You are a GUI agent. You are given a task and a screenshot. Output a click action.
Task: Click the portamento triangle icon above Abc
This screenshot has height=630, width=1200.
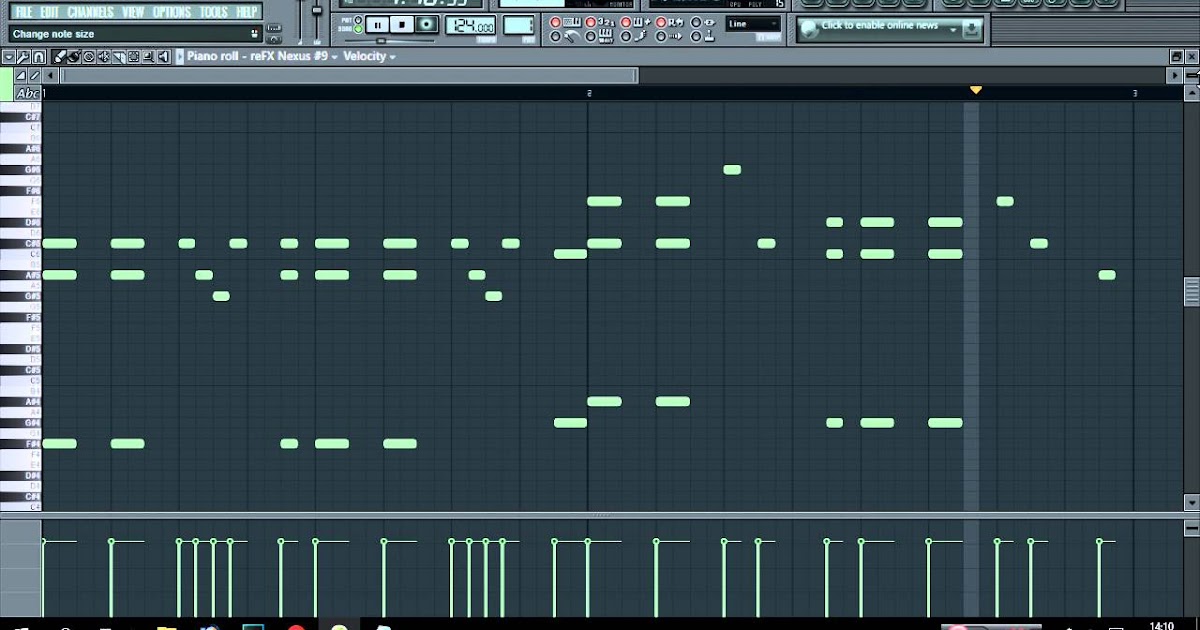click(x=20, y=75)
